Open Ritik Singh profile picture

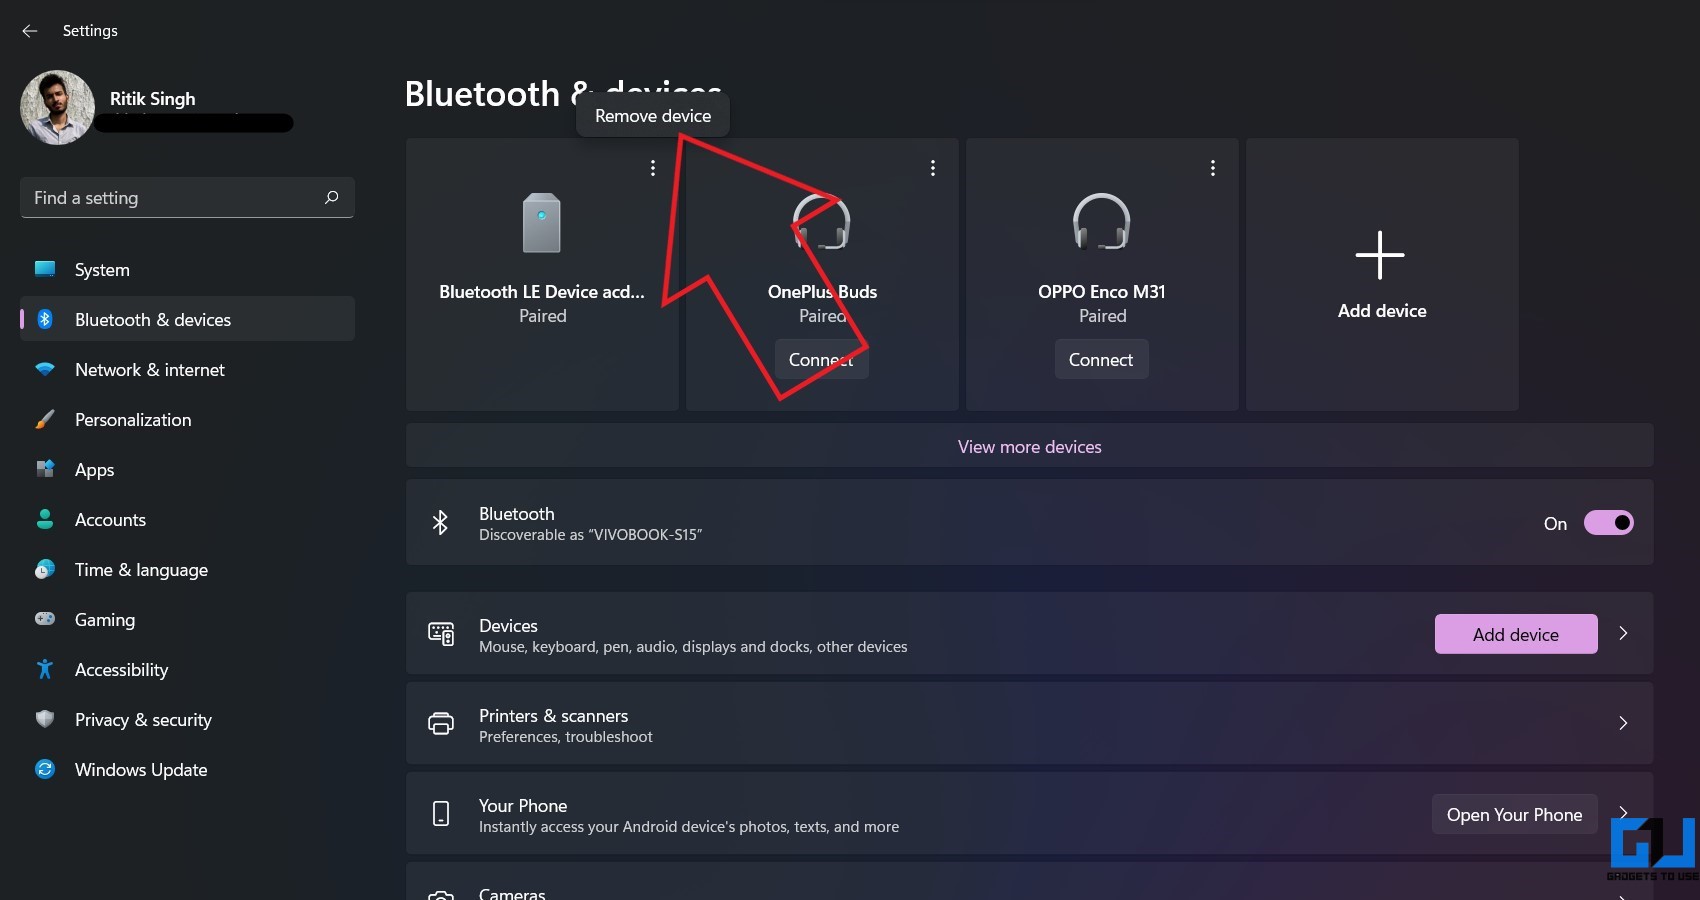57,107
